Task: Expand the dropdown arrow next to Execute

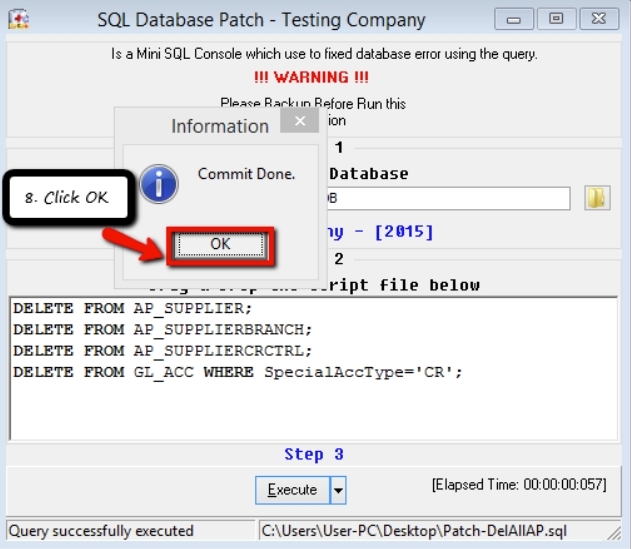Action: tap(338, 490)
